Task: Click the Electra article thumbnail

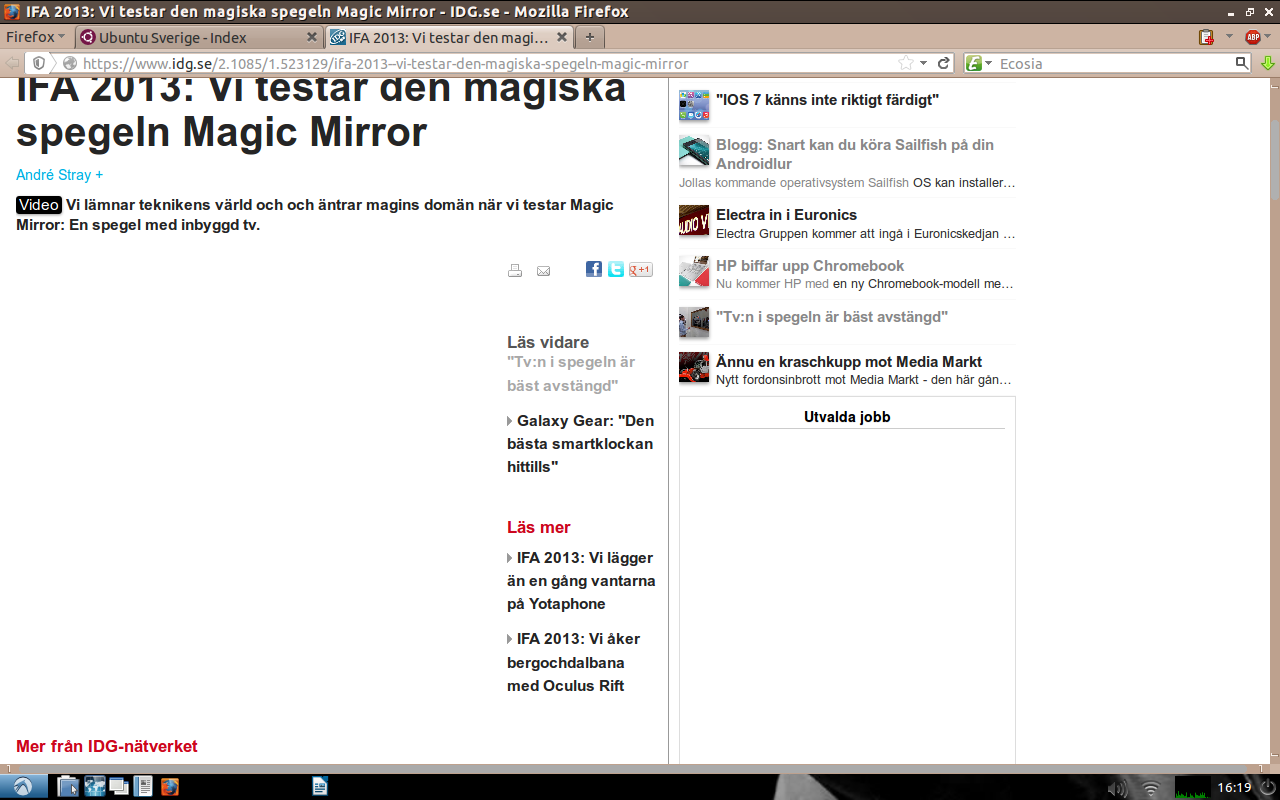Action: click(694, 220)
